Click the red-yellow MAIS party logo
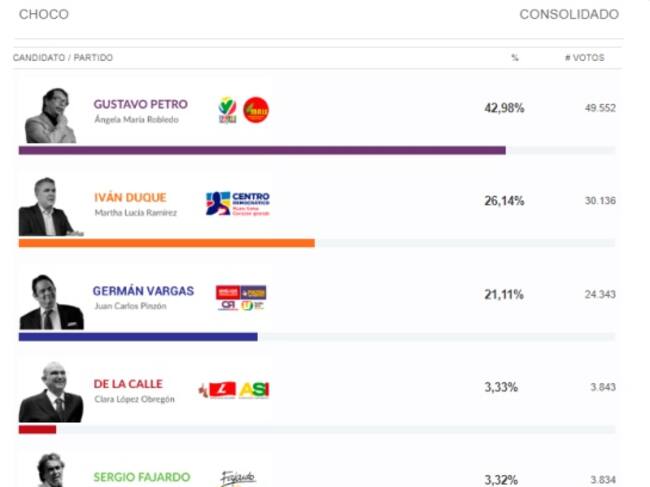The width and height of the screenshot is (650, 487). pyautogui.click(x=256, y=110)
